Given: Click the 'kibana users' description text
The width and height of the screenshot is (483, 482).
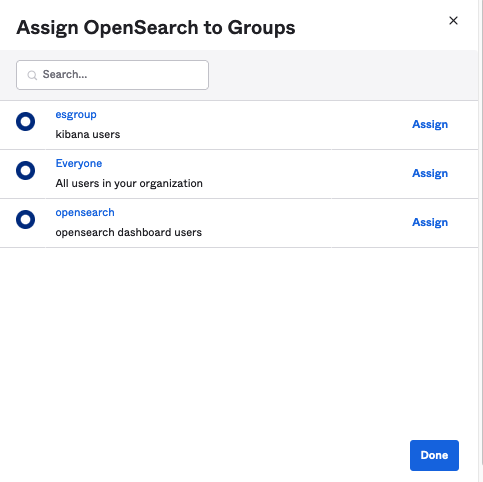Looking at the screenshot, I should click(88, 134).
